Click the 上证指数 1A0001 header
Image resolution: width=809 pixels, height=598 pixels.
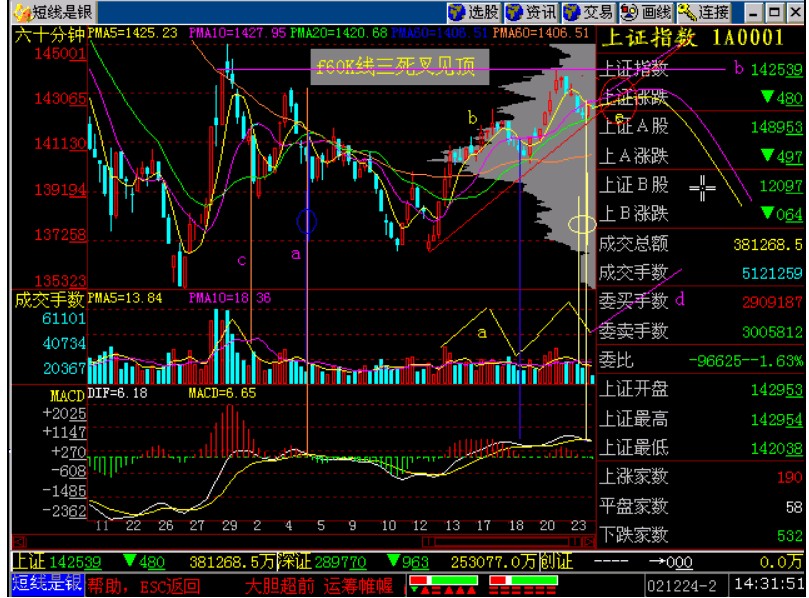692,37
